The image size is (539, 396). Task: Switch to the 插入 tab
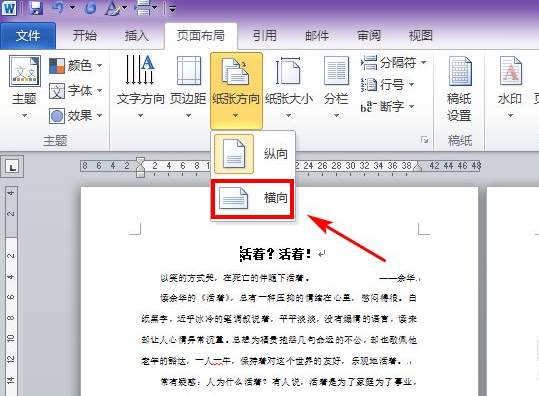click(x=136, y=36)
